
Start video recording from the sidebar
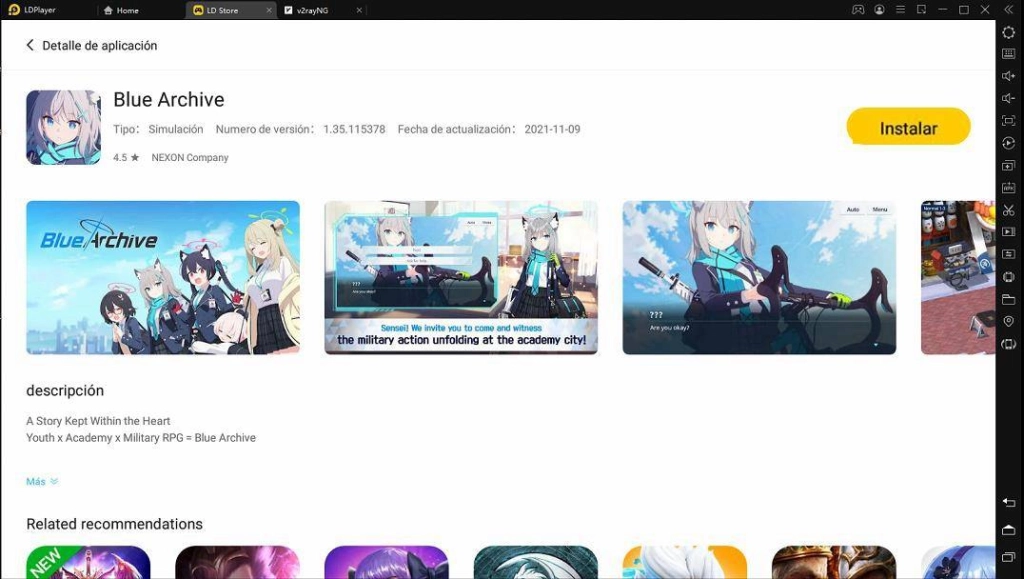pos(1008,232)
